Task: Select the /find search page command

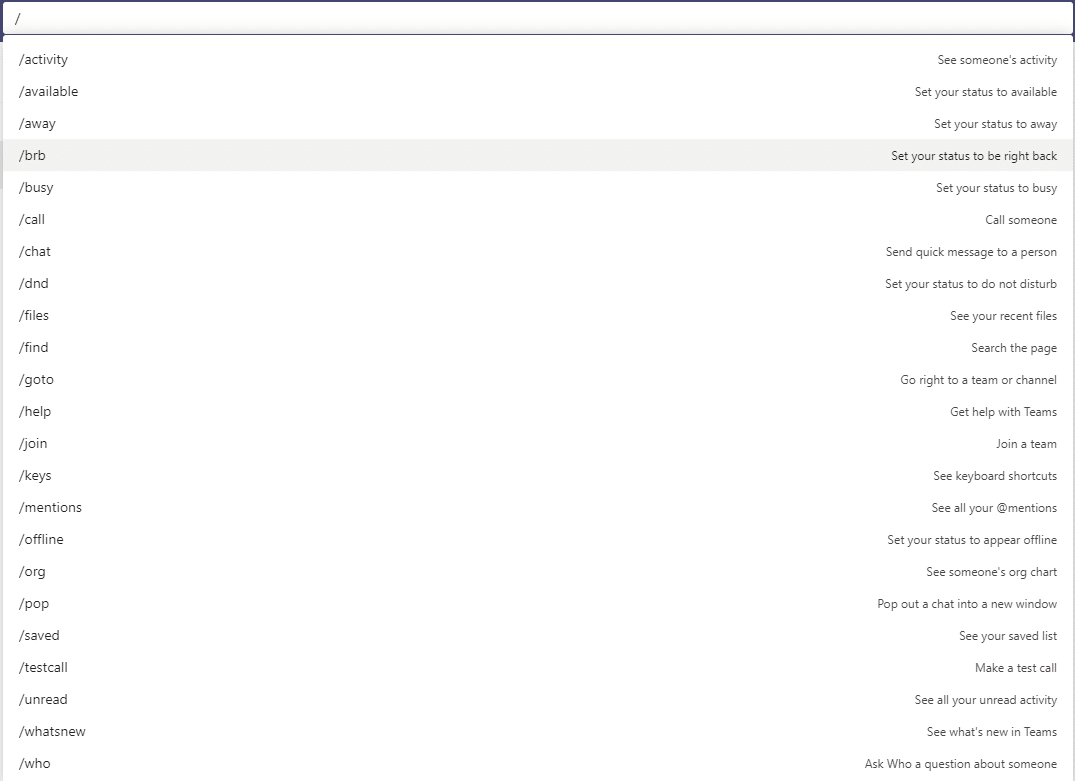Action: [34, 348]
